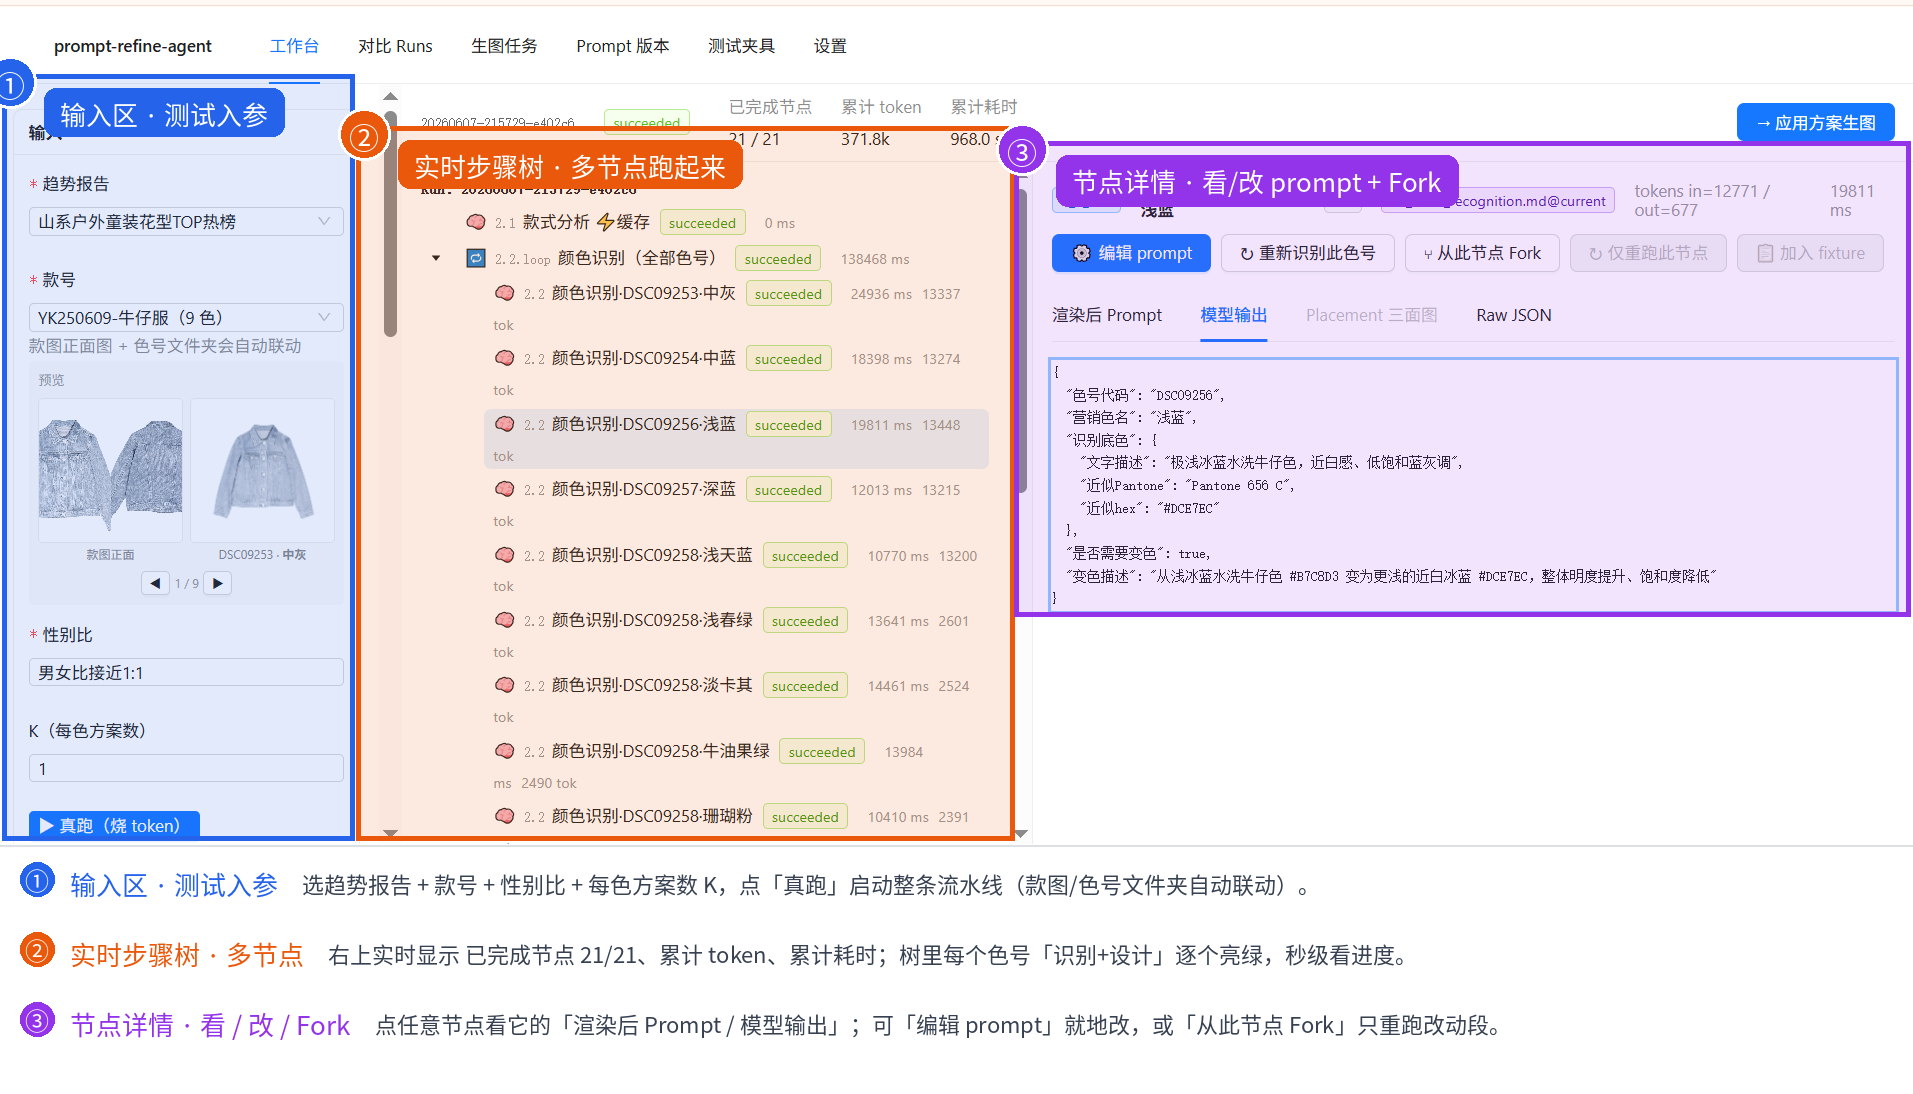Click the 真跑 (烧 token) button
Image resolution: width=1913 pixels, height=1094 pixels.
pyautogui.click(x=114, y=825)
